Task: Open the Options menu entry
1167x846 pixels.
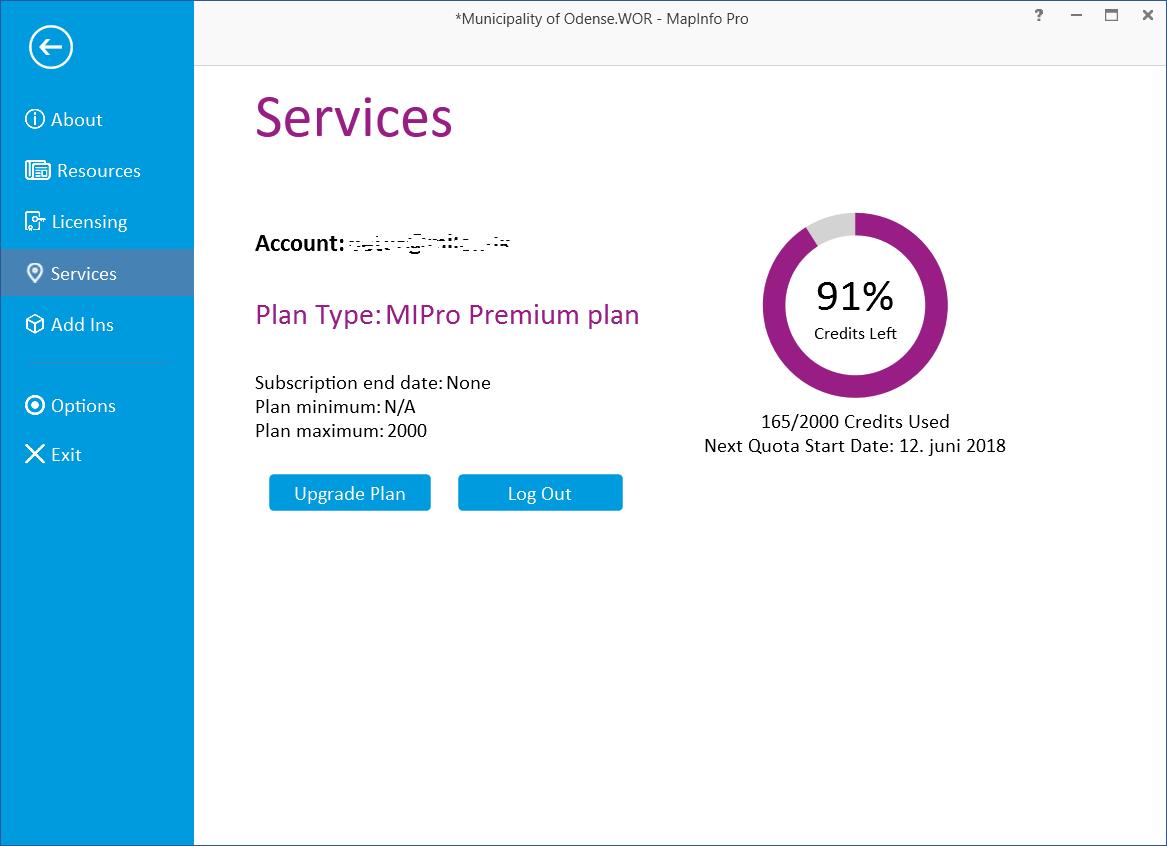Action: pos(83,406)
